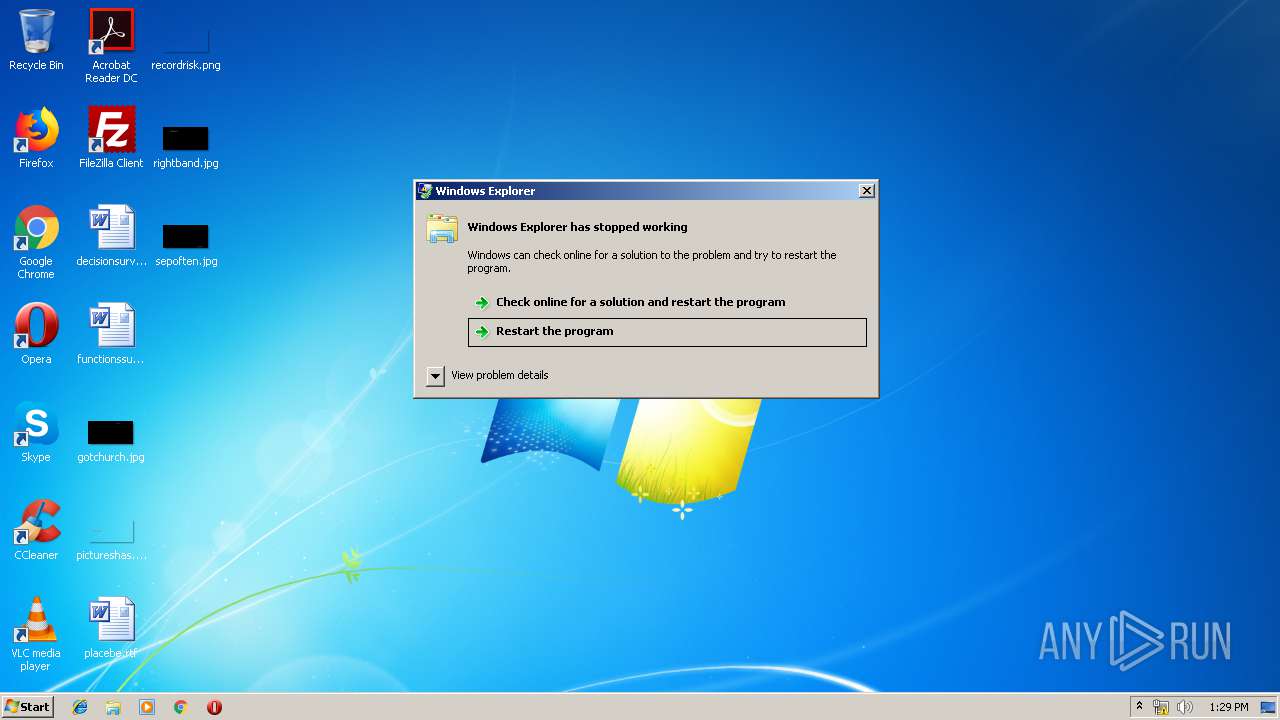This screenshot has width=1280, height=720.
Task: Select the placebe.rtf document icon
Action: [111, 628]
